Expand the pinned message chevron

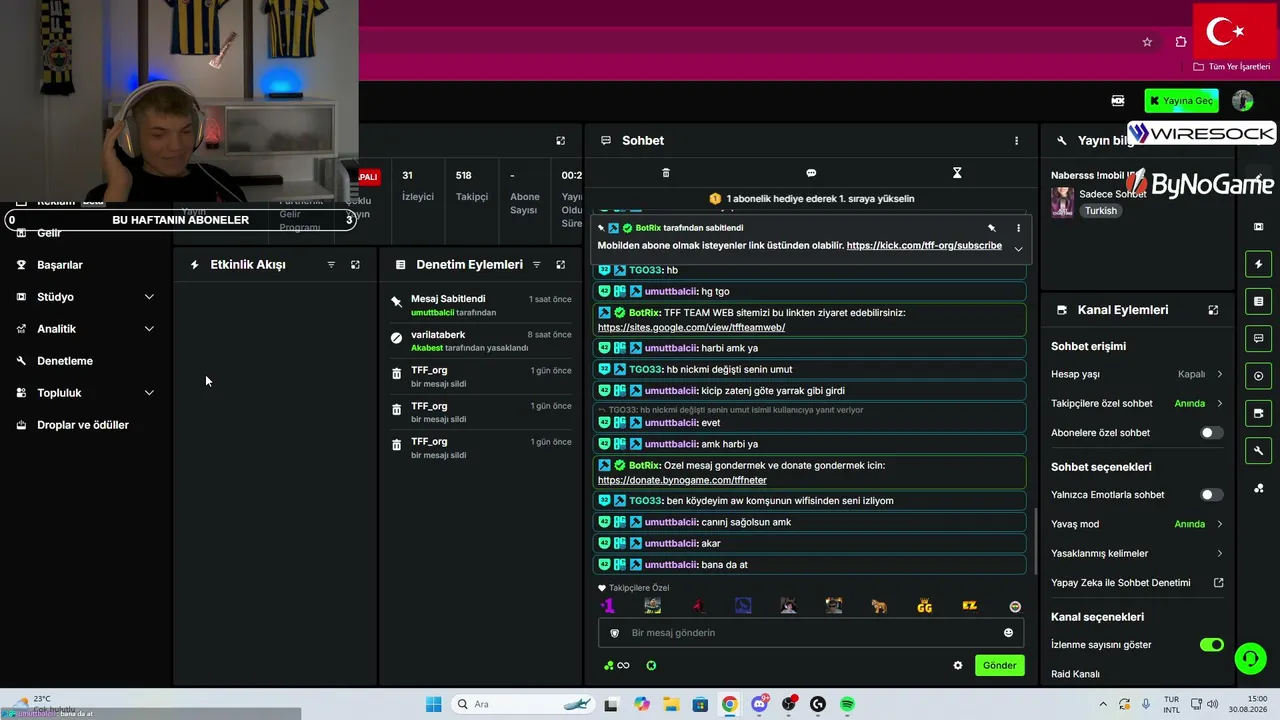[1018, 249]
